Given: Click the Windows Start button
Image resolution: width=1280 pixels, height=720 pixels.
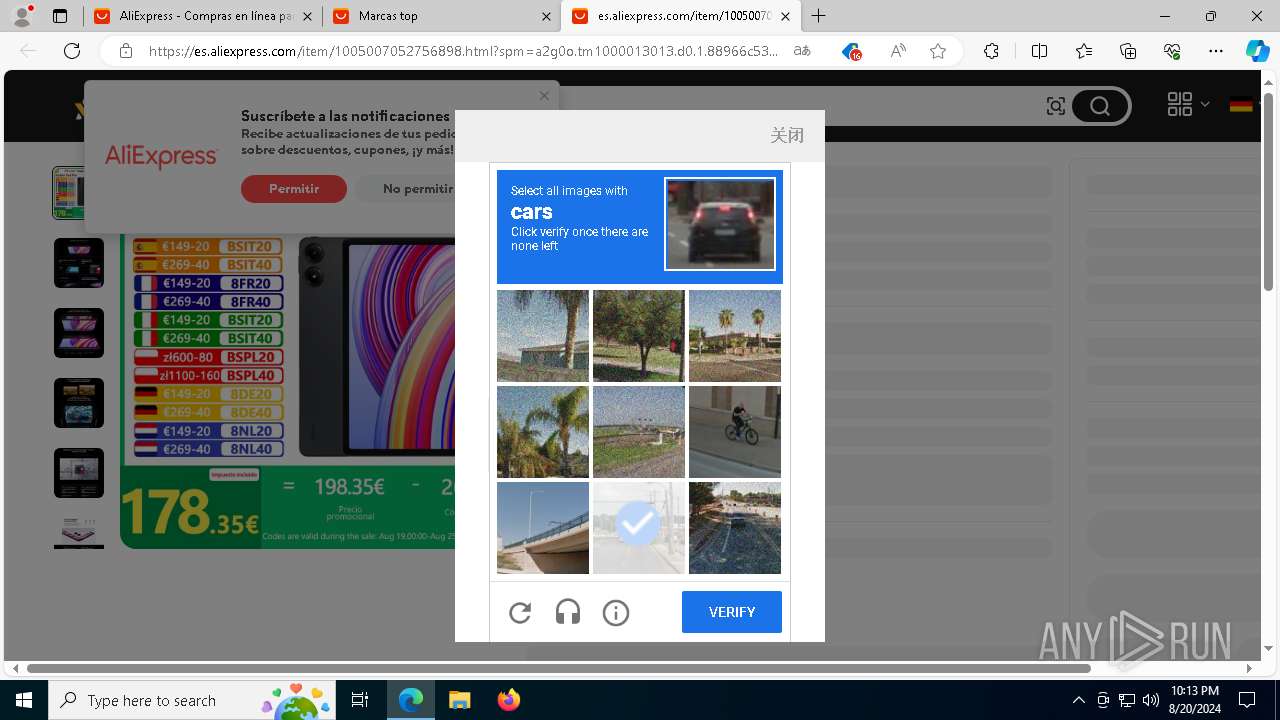Looking at the screenshot, I should coord(24,700).
